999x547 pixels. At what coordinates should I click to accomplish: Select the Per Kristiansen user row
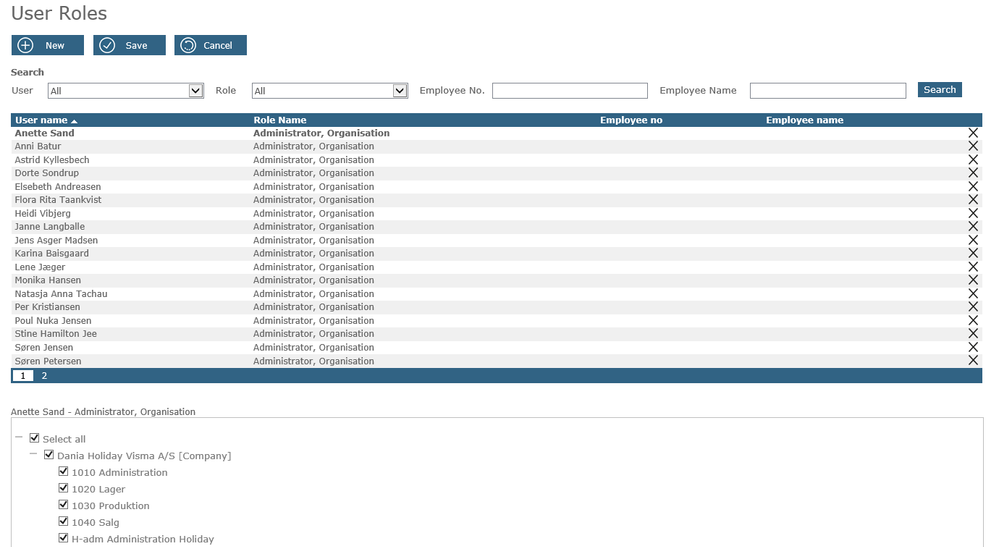pyautogui.click(x=496, y=306)
